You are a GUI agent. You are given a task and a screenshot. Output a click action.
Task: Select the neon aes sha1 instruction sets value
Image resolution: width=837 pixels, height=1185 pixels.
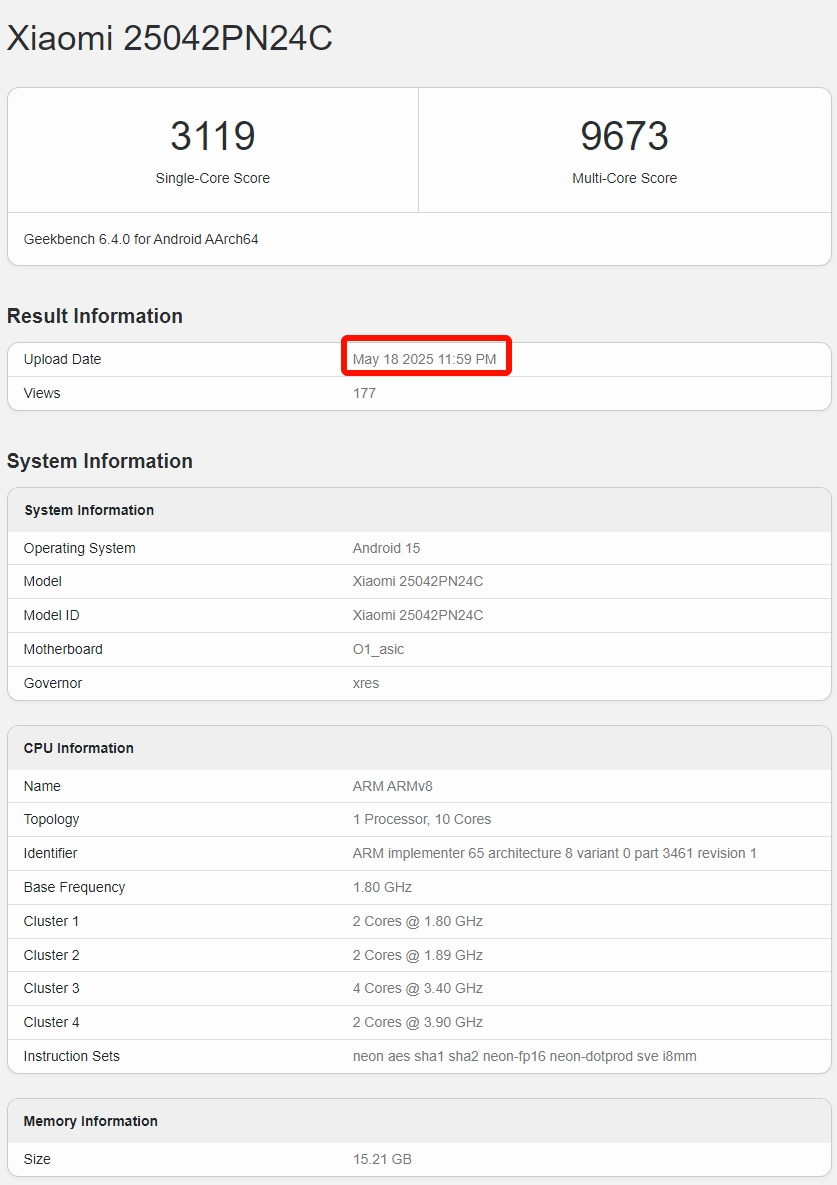[524, 1057]
